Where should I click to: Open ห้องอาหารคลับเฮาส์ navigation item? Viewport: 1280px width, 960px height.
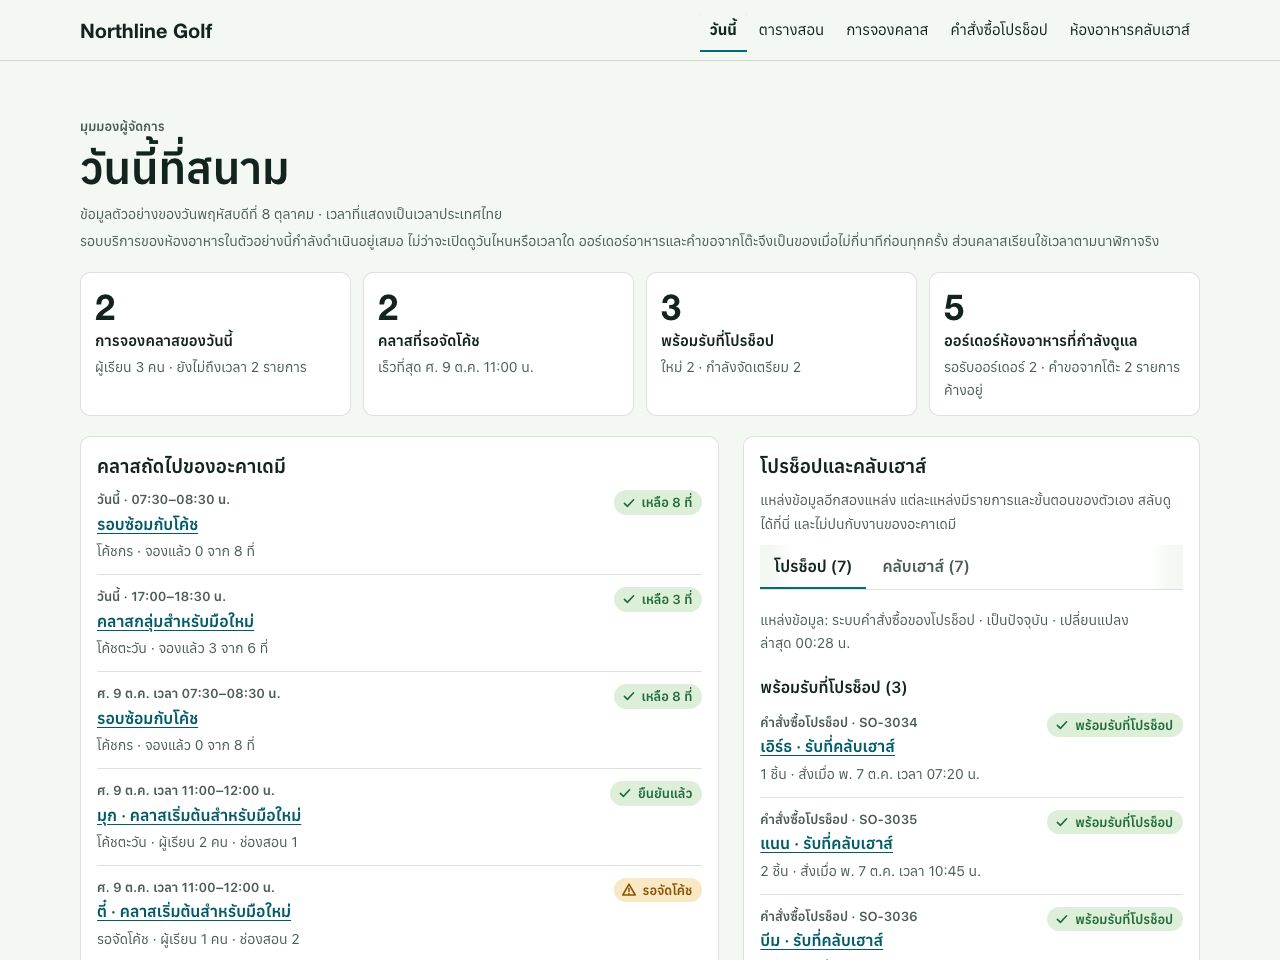click(1130, 30)
